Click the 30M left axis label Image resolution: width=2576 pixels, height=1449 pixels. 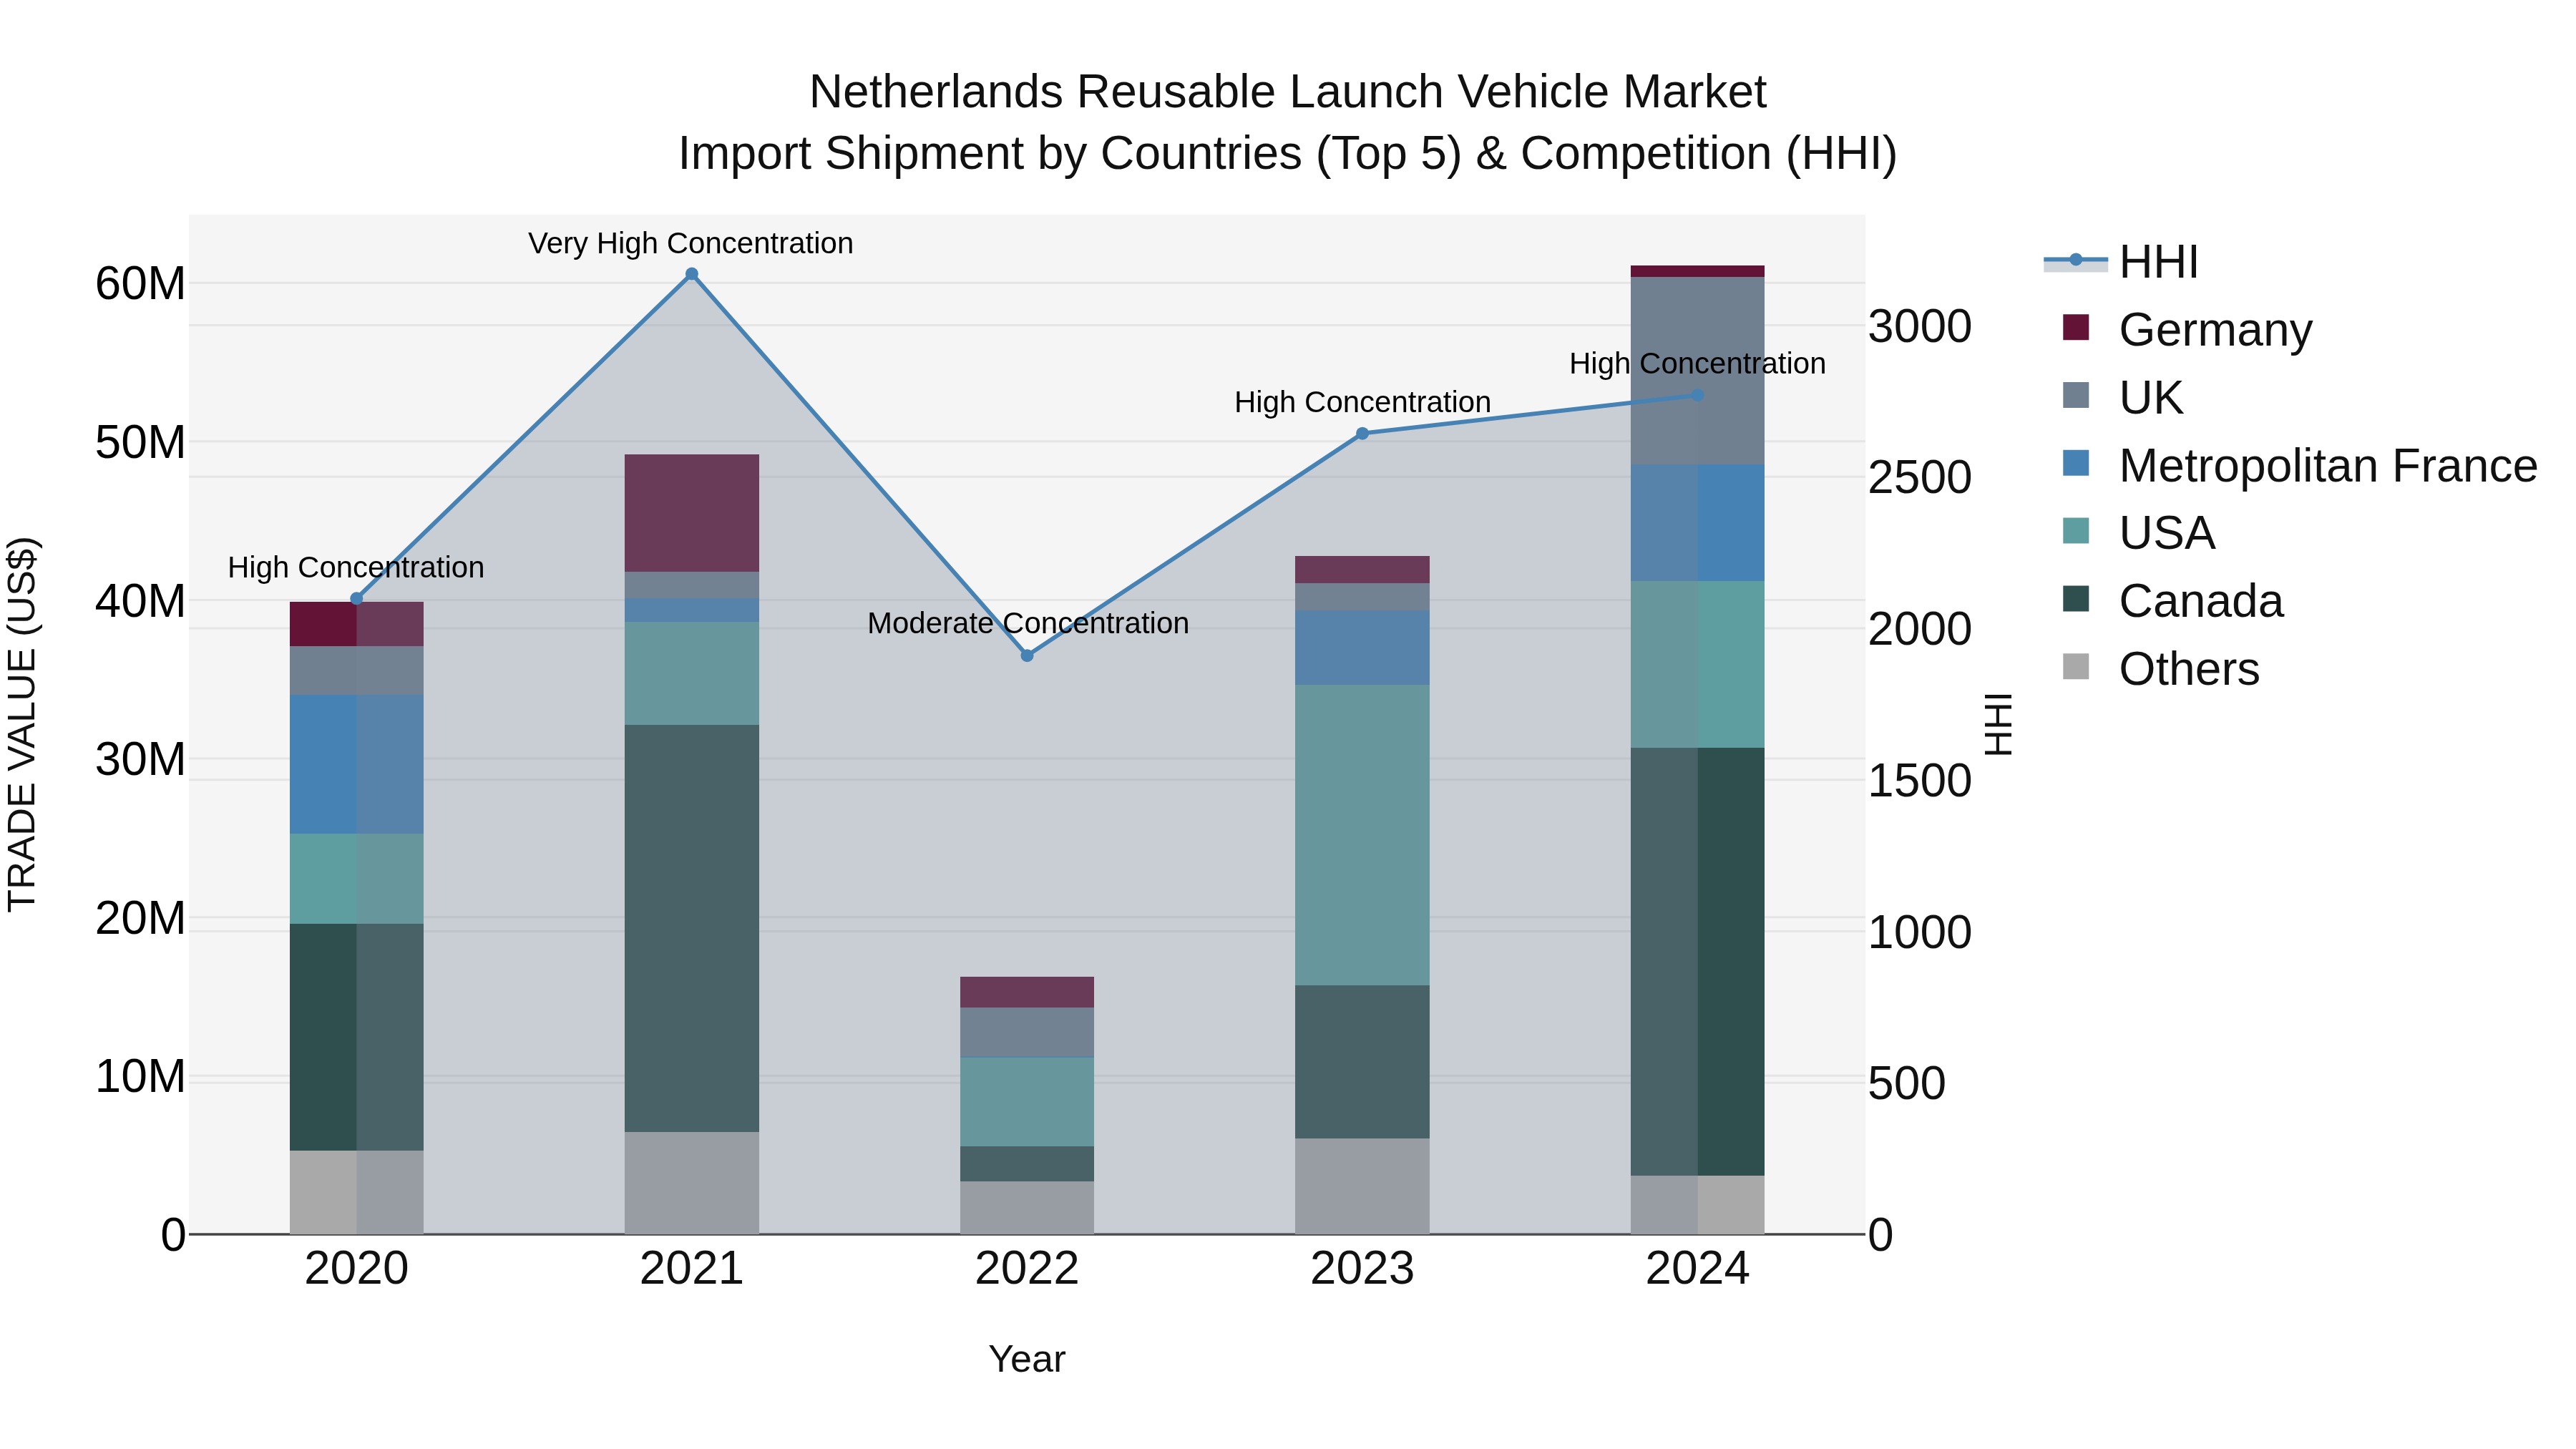(x=140, y=760)
